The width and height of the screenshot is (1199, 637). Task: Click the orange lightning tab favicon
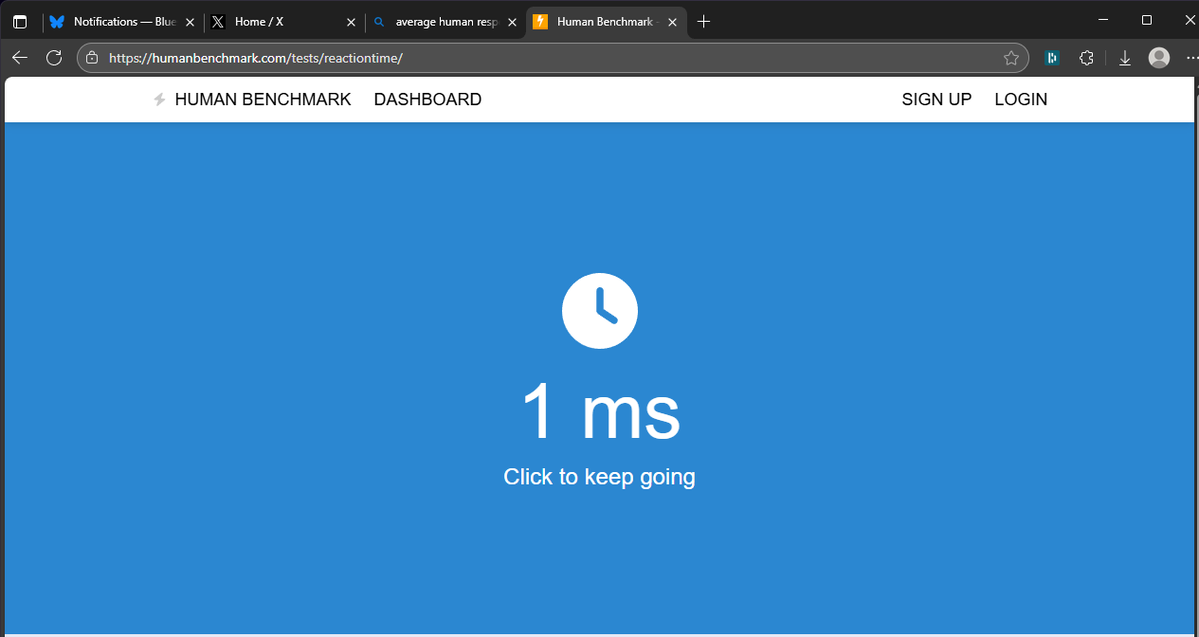(x=541, y=21)
